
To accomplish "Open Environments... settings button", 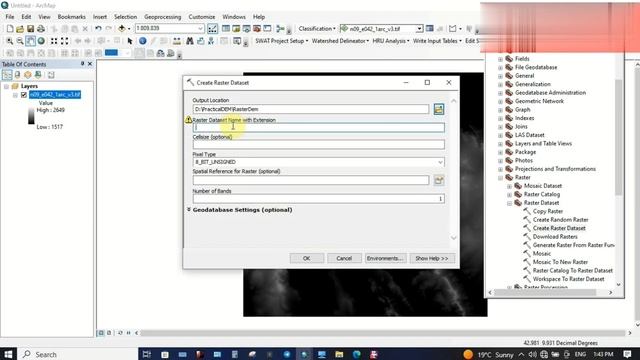I will tap(384, 258).
